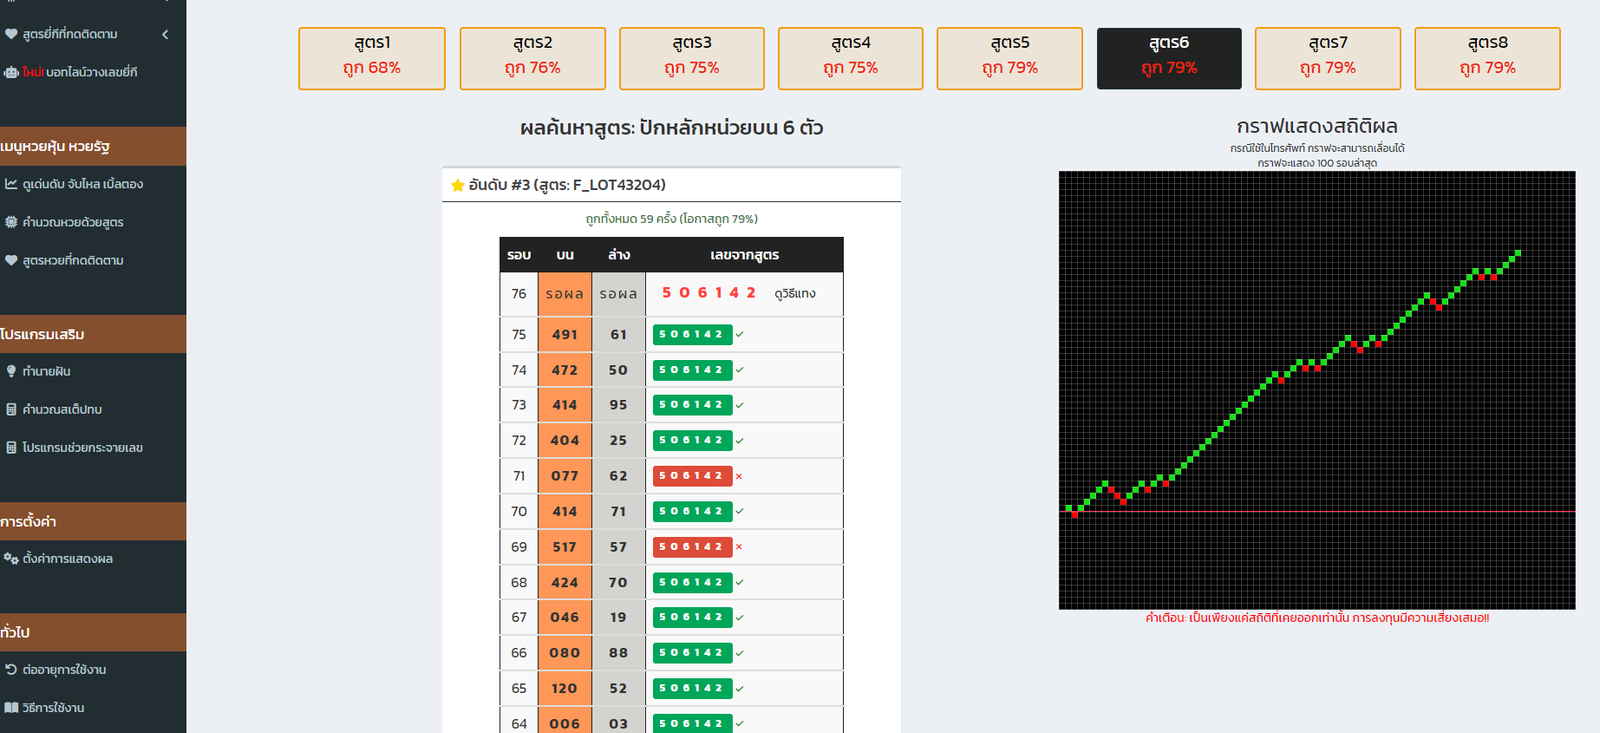The image size is (1600, 733).
Task: Collapse the sidebar with the left chevron
Action: [165, 34]
